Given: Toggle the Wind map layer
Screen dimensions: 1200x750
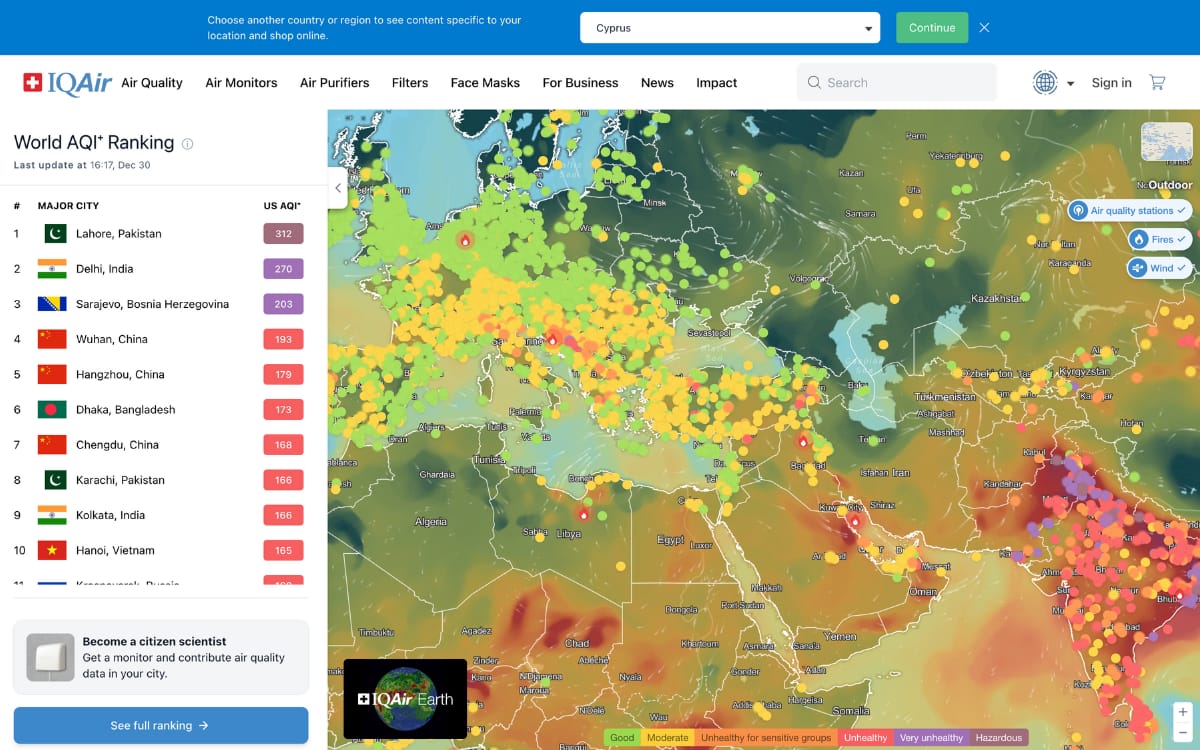Looking at the screenshot, I should 1160,268.
